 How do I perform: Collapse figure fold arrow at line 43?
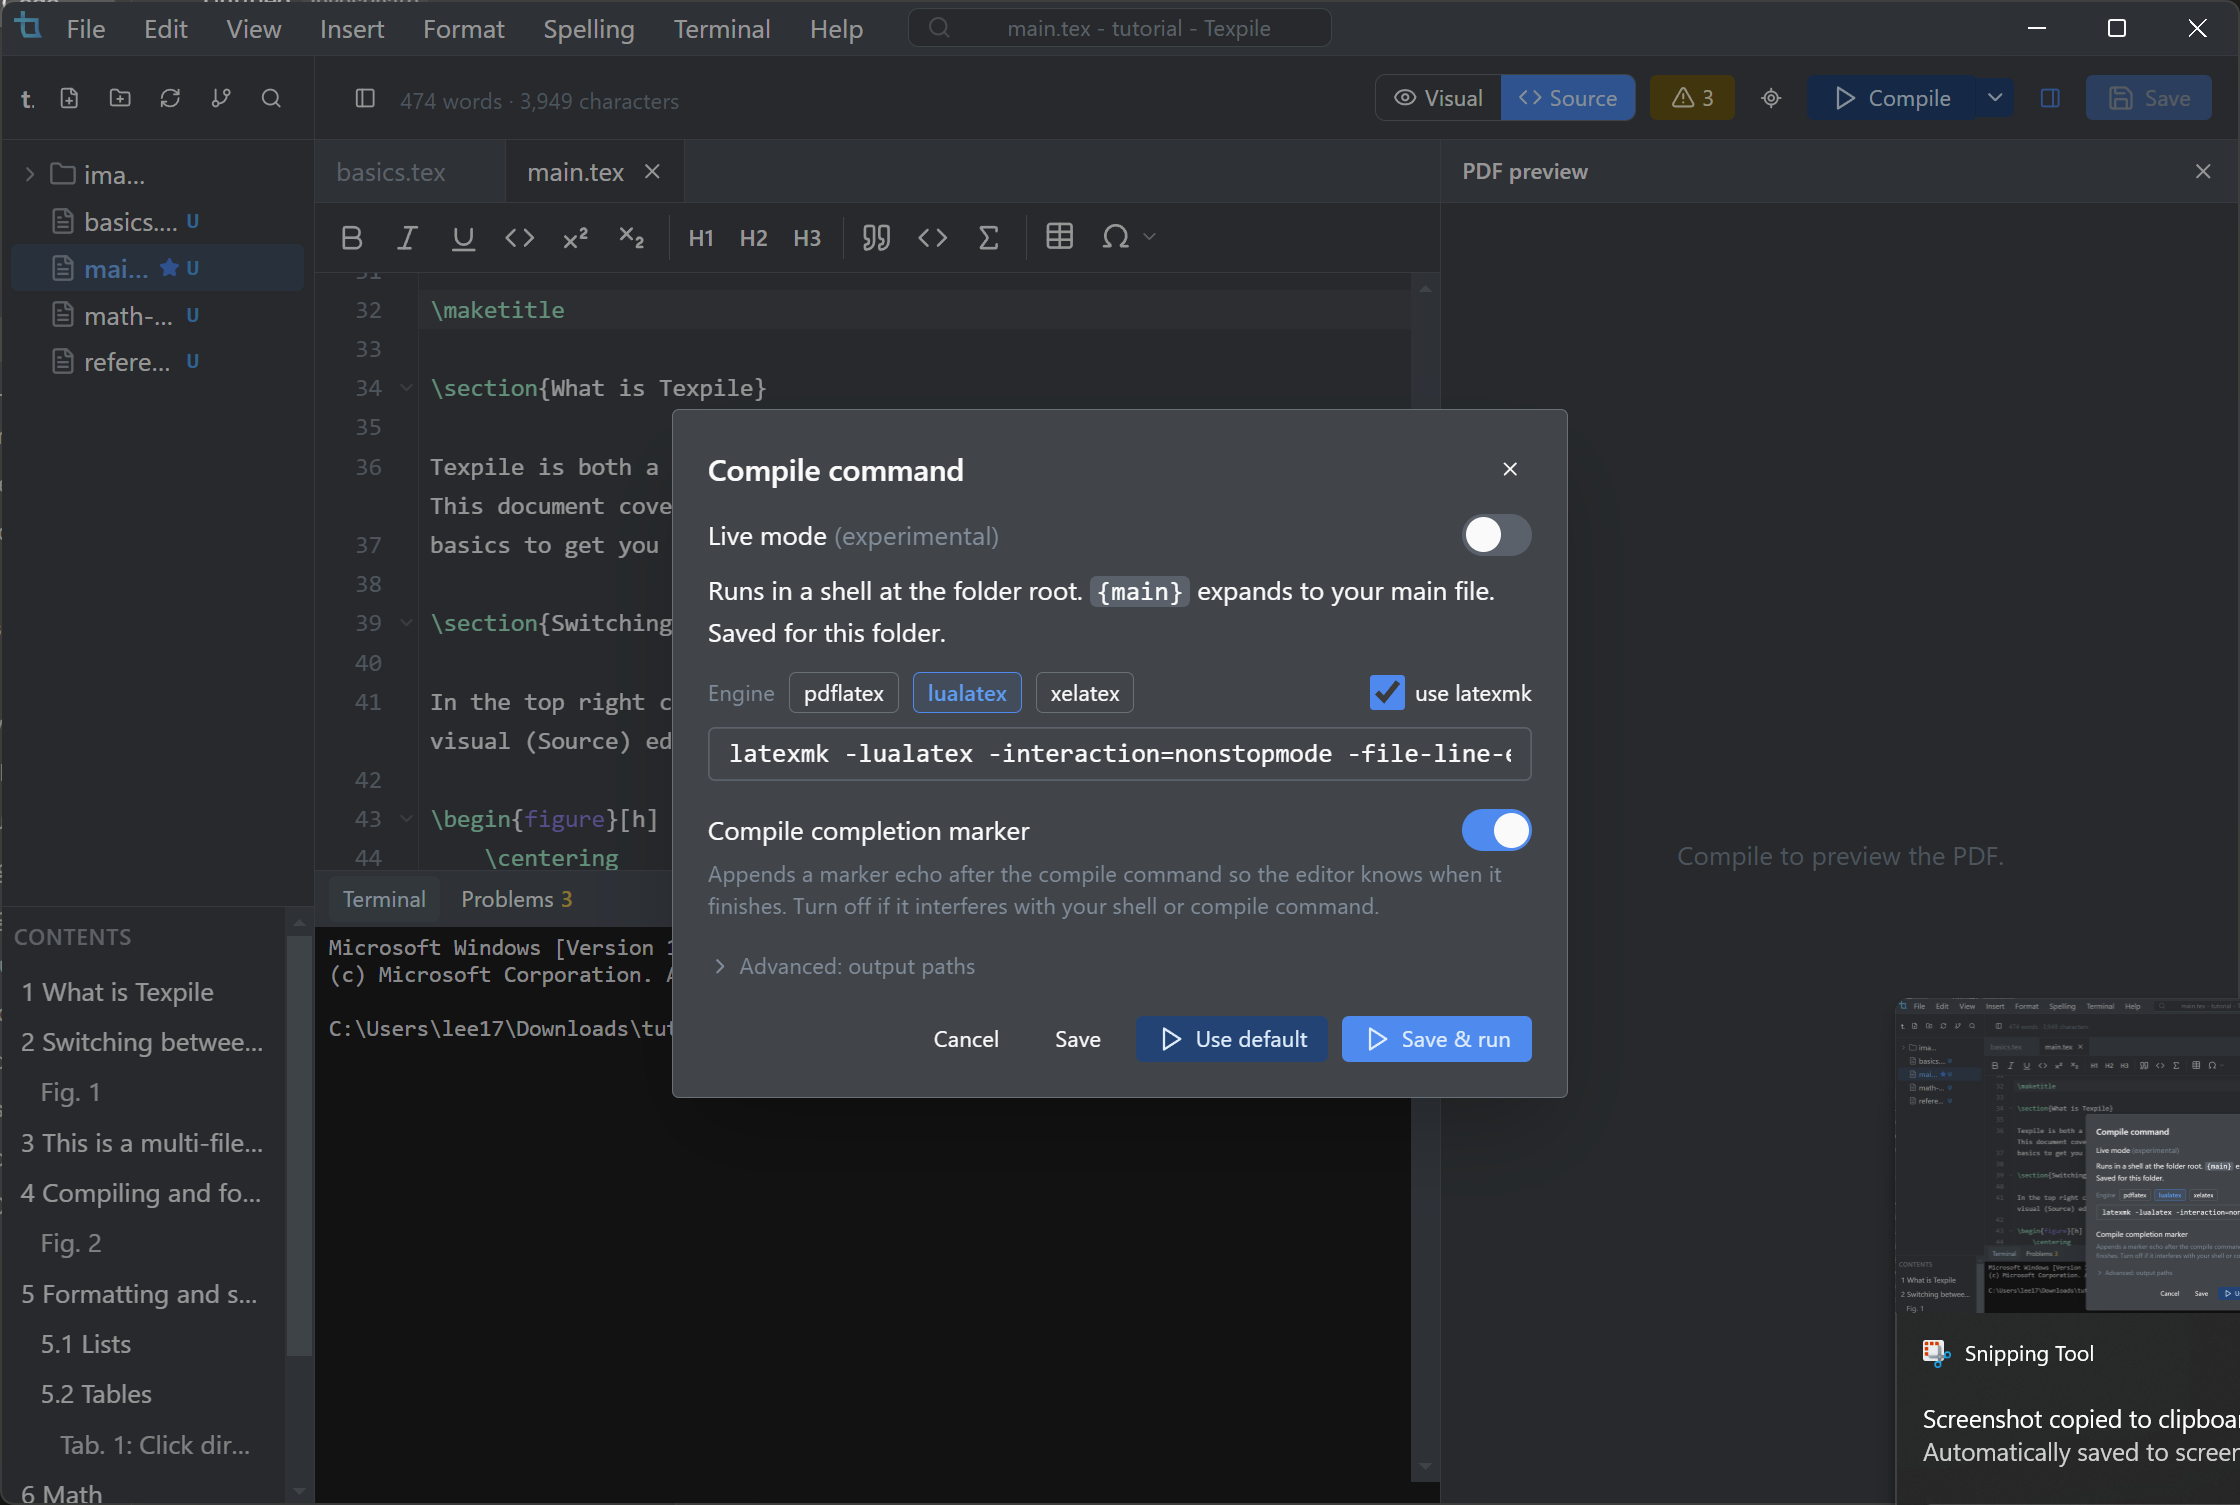click(406, 819)
